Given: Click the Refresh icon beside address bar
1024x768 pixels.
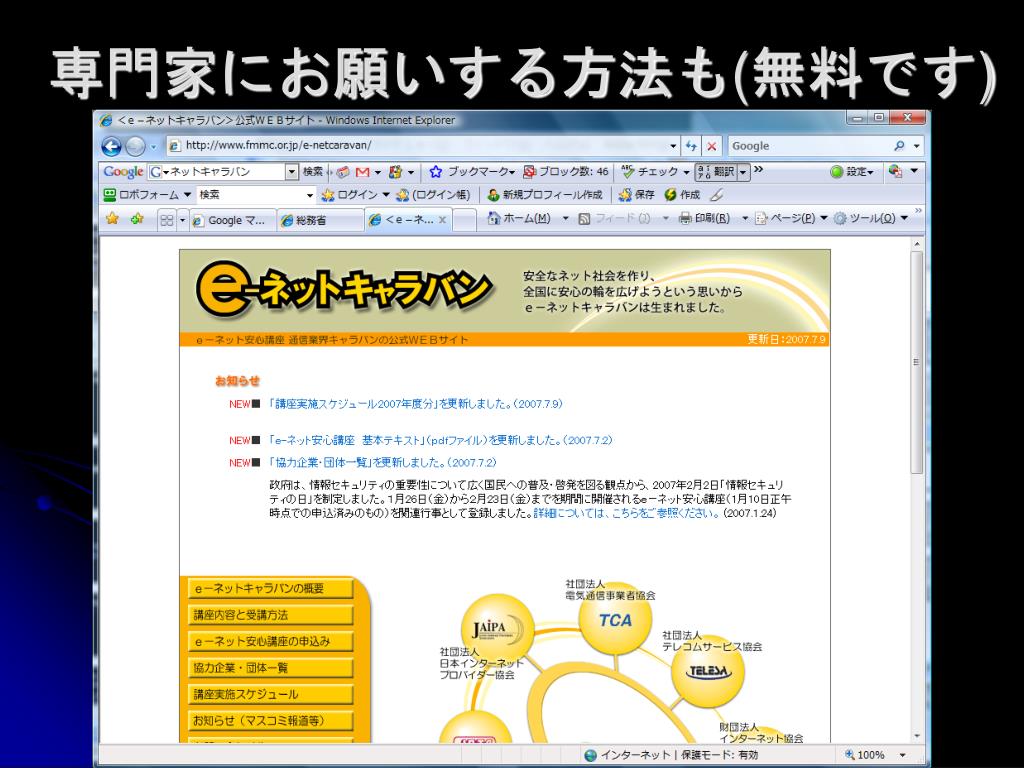Looking at the screenshot, I should (691, 146).
